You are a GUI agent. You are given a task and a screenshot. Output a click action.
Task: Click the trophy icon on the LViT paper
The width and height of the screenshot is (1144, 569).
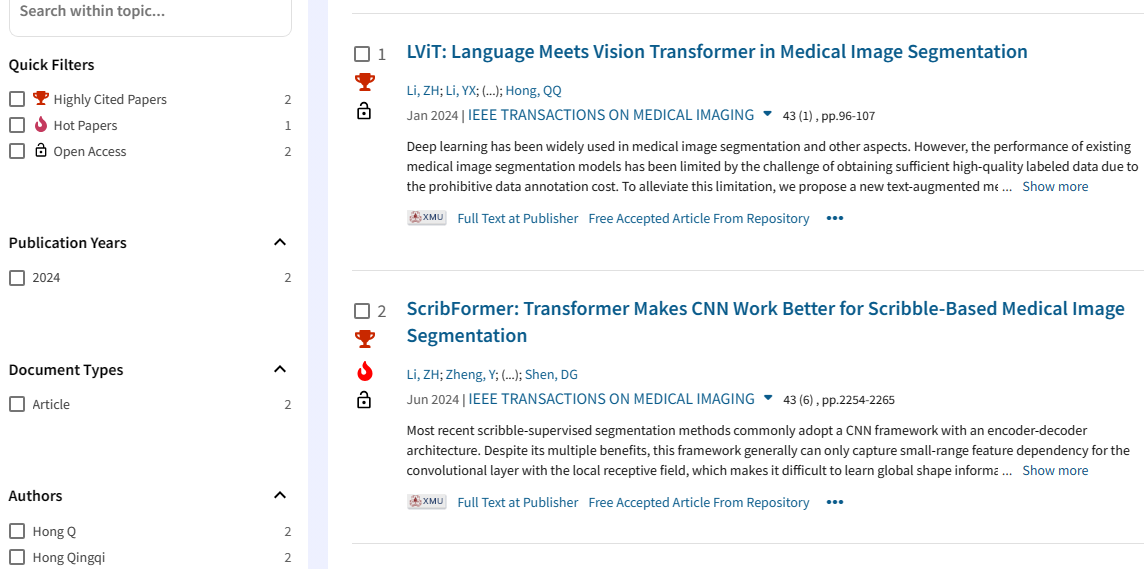pyautogui.click(x=365, y=82)
